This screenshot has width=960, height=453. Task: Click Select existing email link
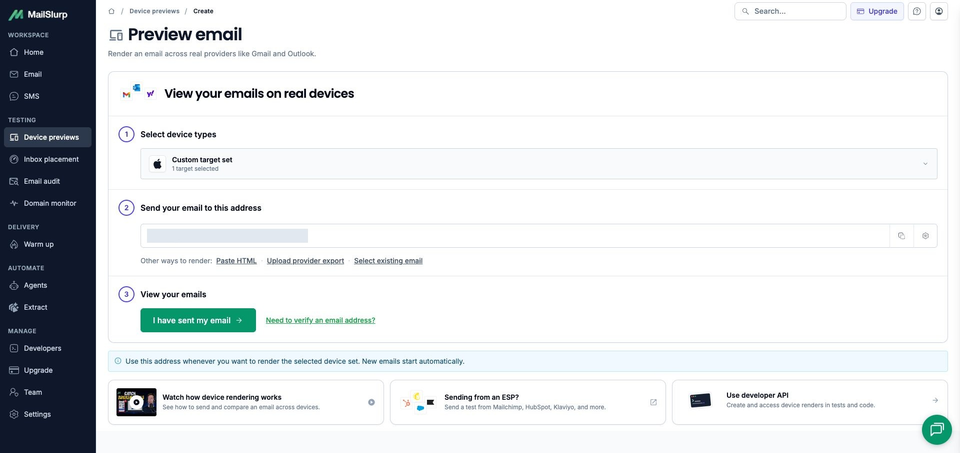point(388,261)
